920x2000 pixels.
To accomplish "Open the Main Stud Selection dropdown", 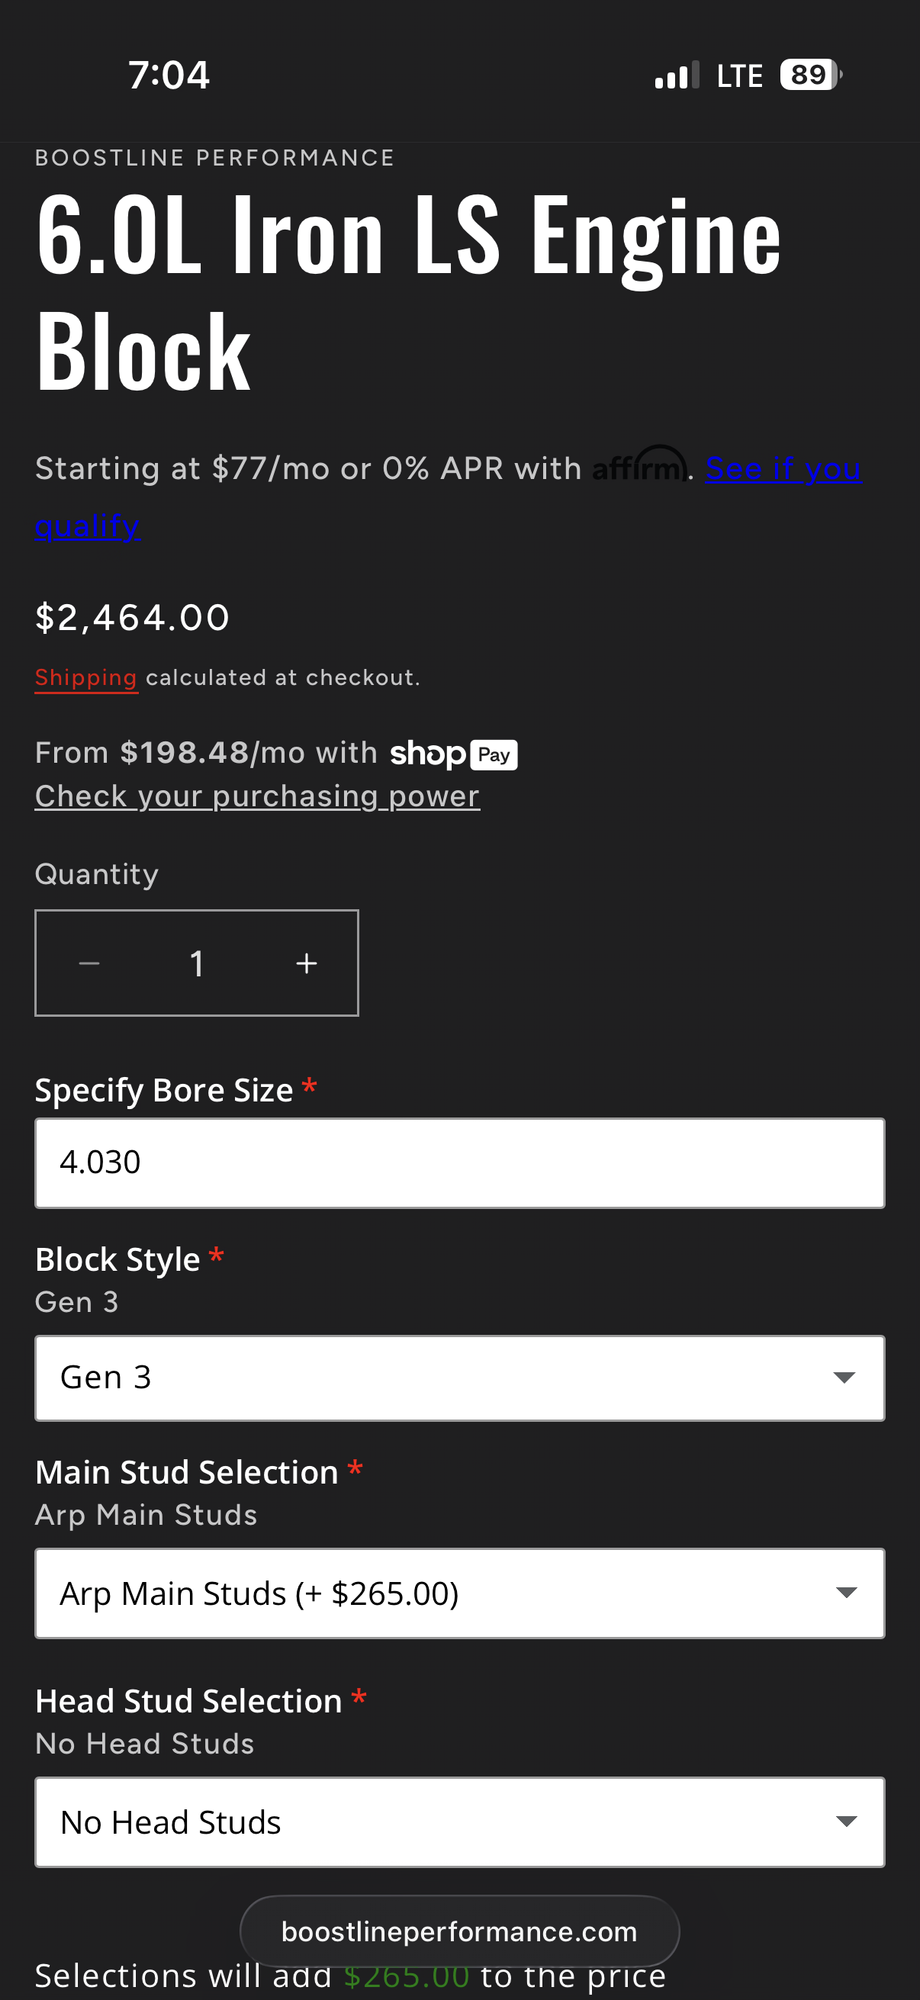I will 459,1593.
